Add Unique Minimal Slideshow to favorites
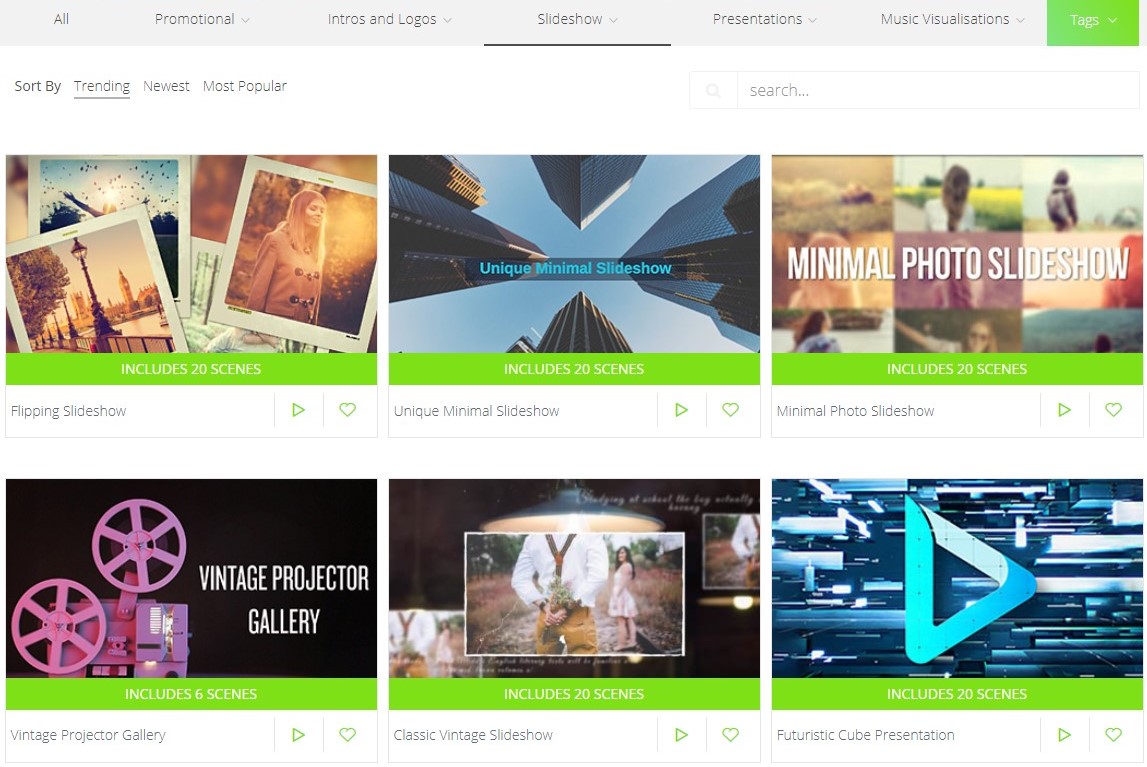Screen dimensions: 1147x767 point(730,410)
